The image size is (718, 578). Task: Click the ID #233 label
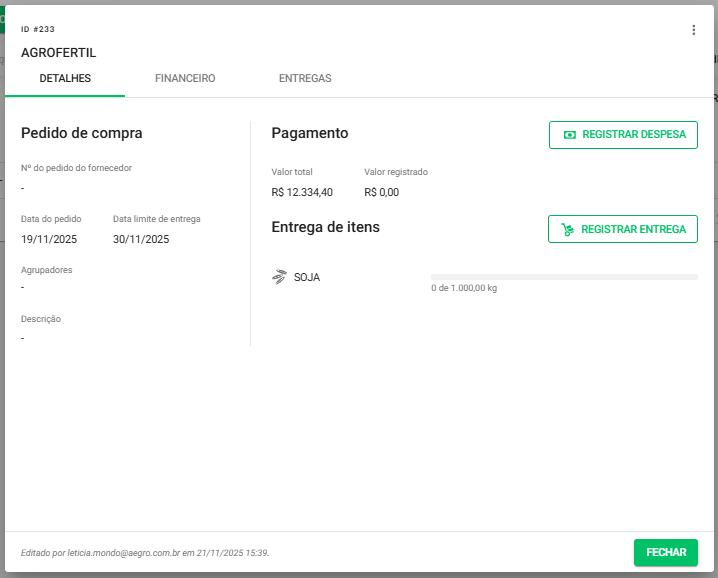tap(38, 30)
